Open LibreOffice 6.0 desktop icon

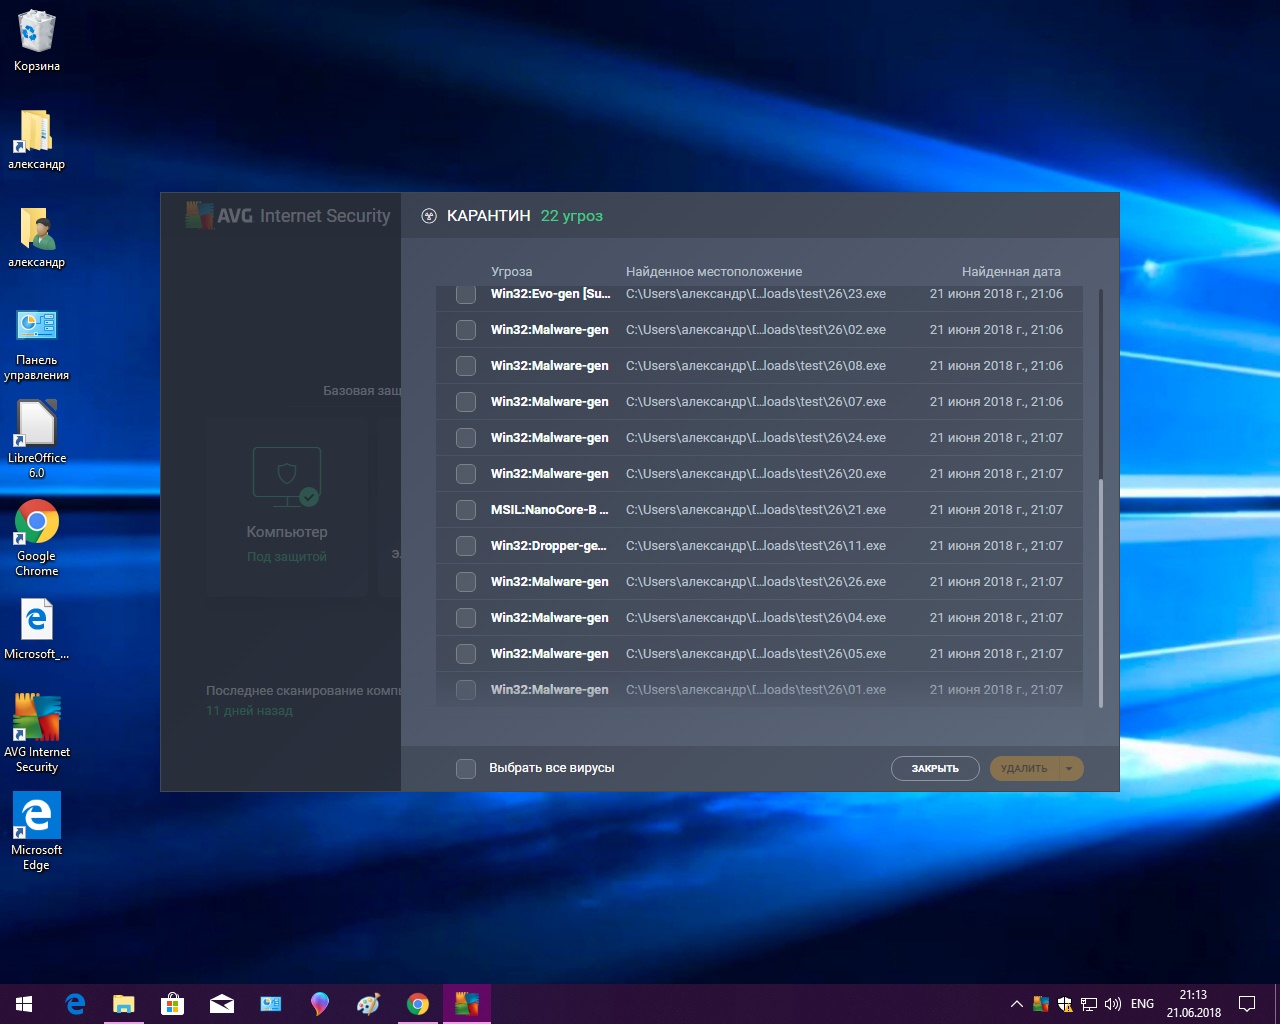point(37,425)
